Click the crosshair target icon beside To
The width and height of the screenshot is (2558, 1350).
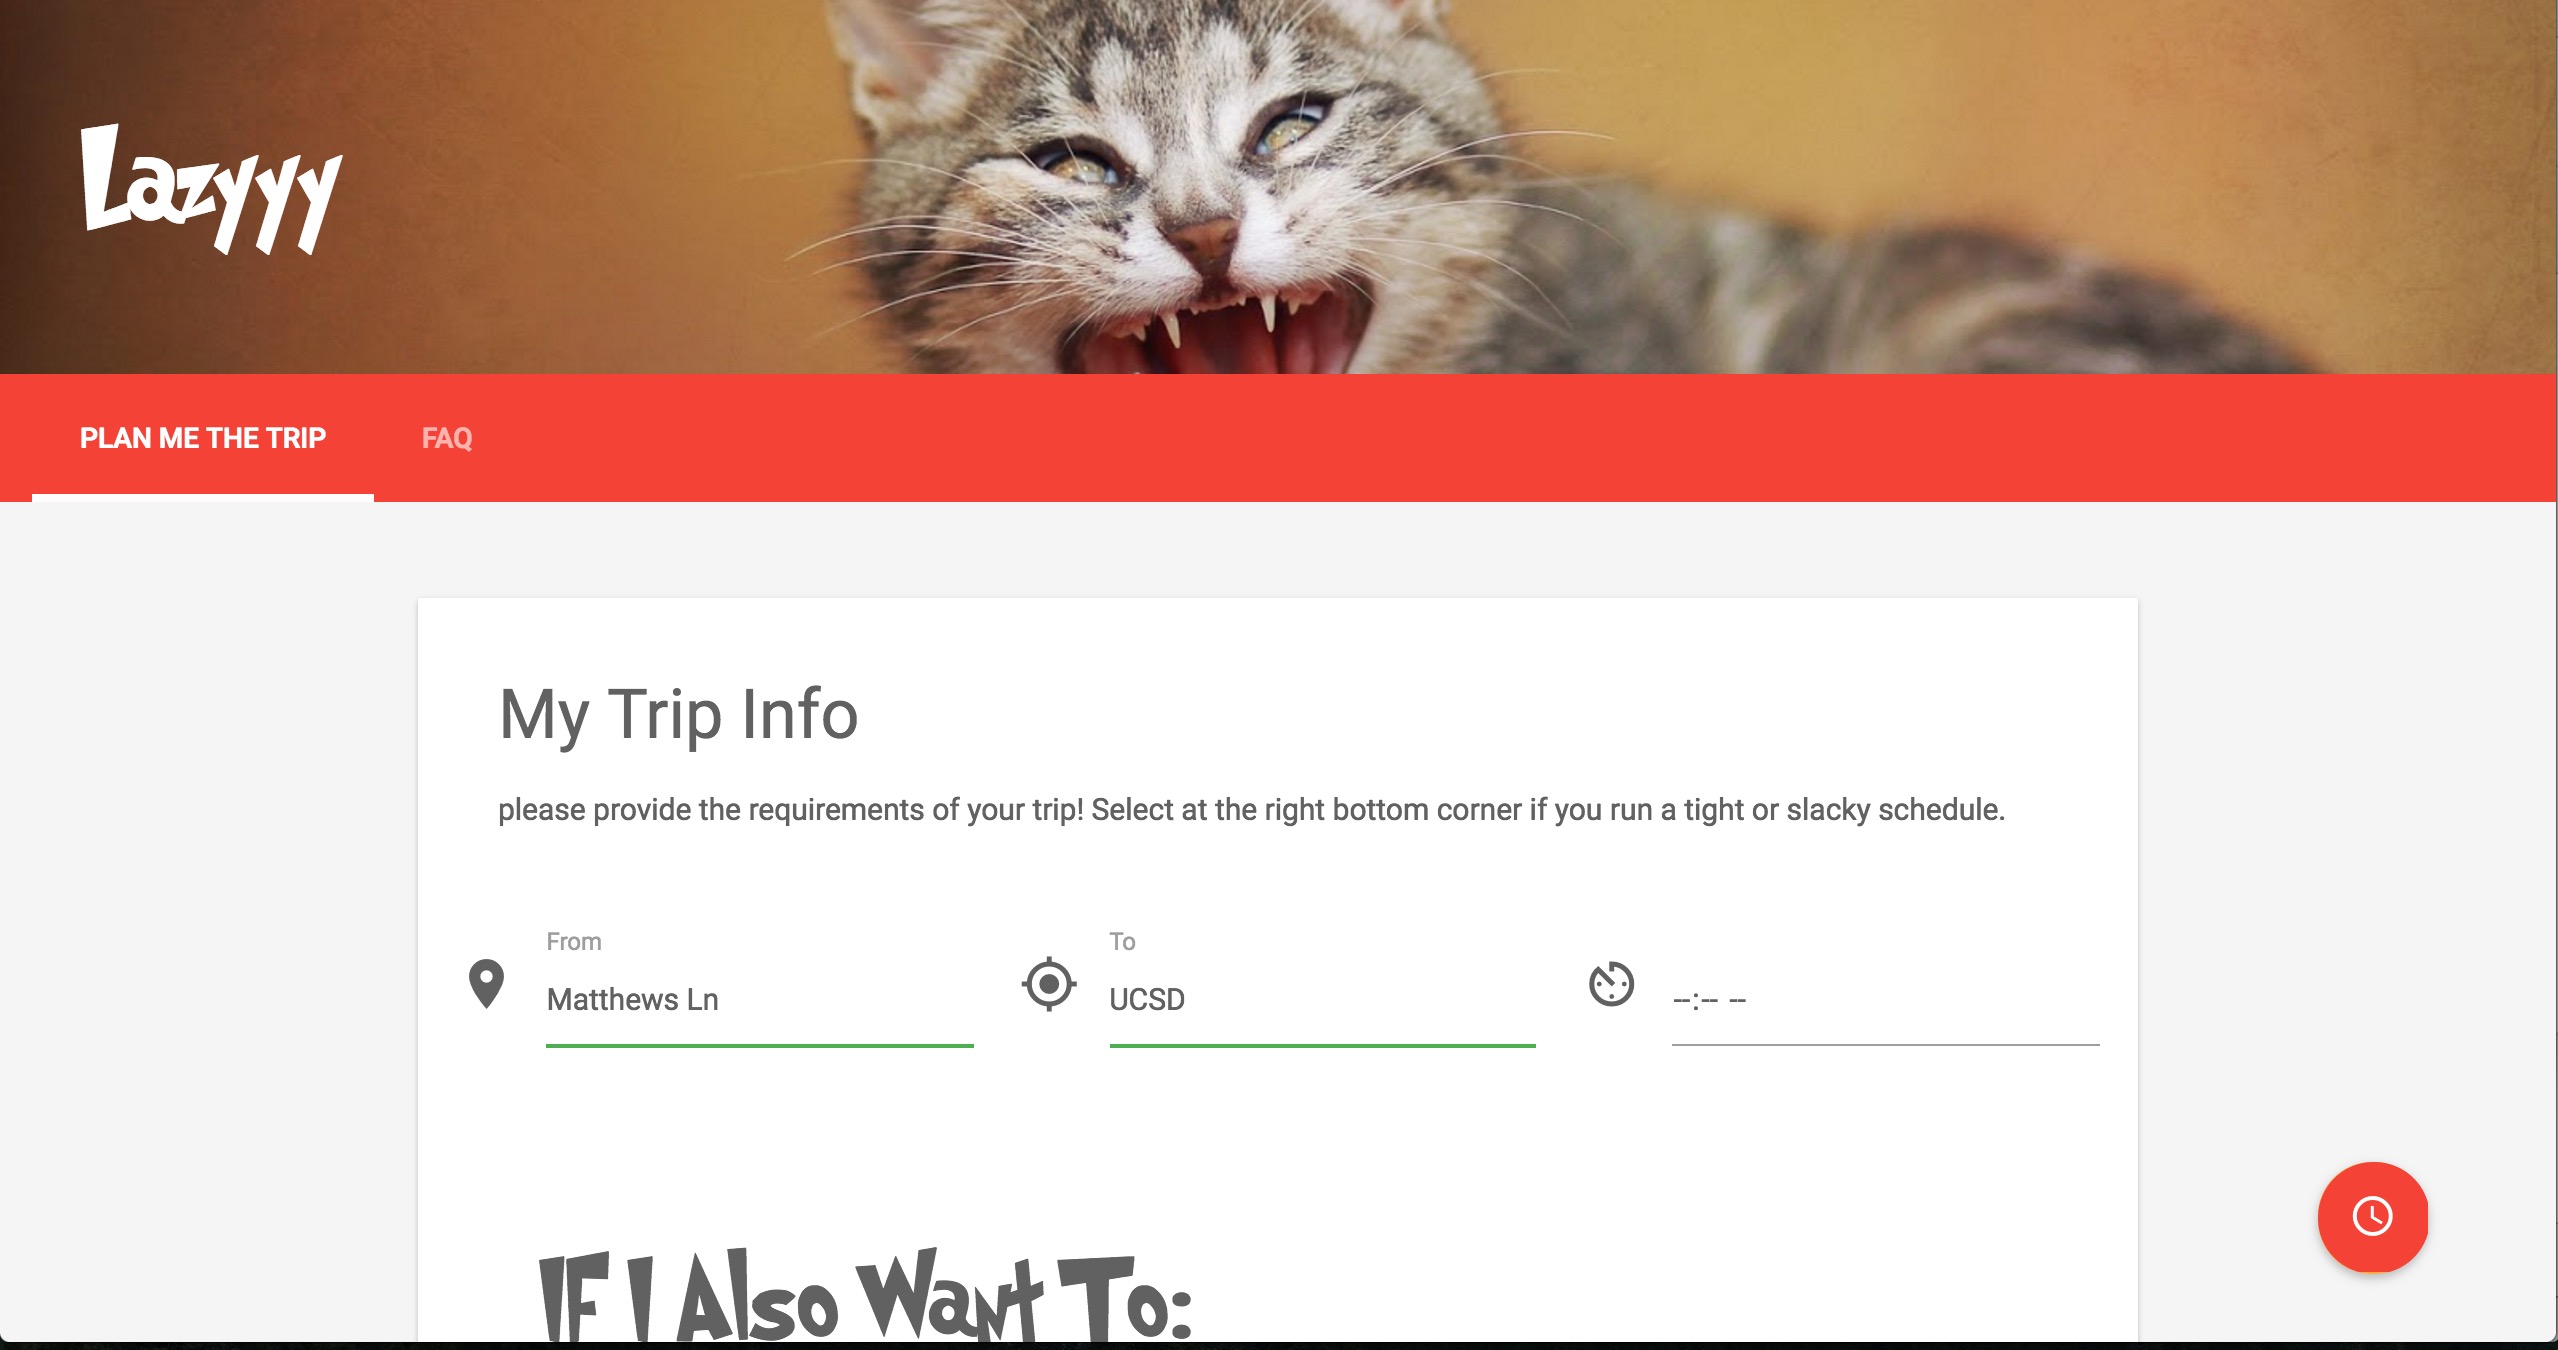tap(1048, 984)
